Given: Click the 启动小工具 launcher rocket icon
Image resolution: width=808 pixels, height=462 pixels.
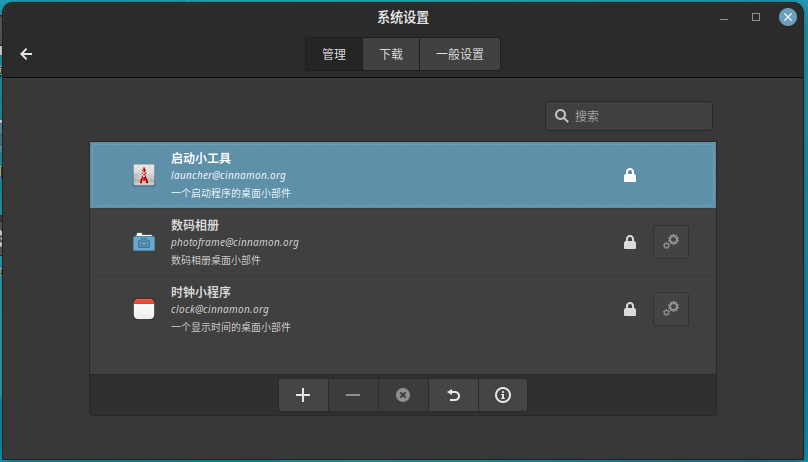Looking at the screenshot, I should [144, 175].
